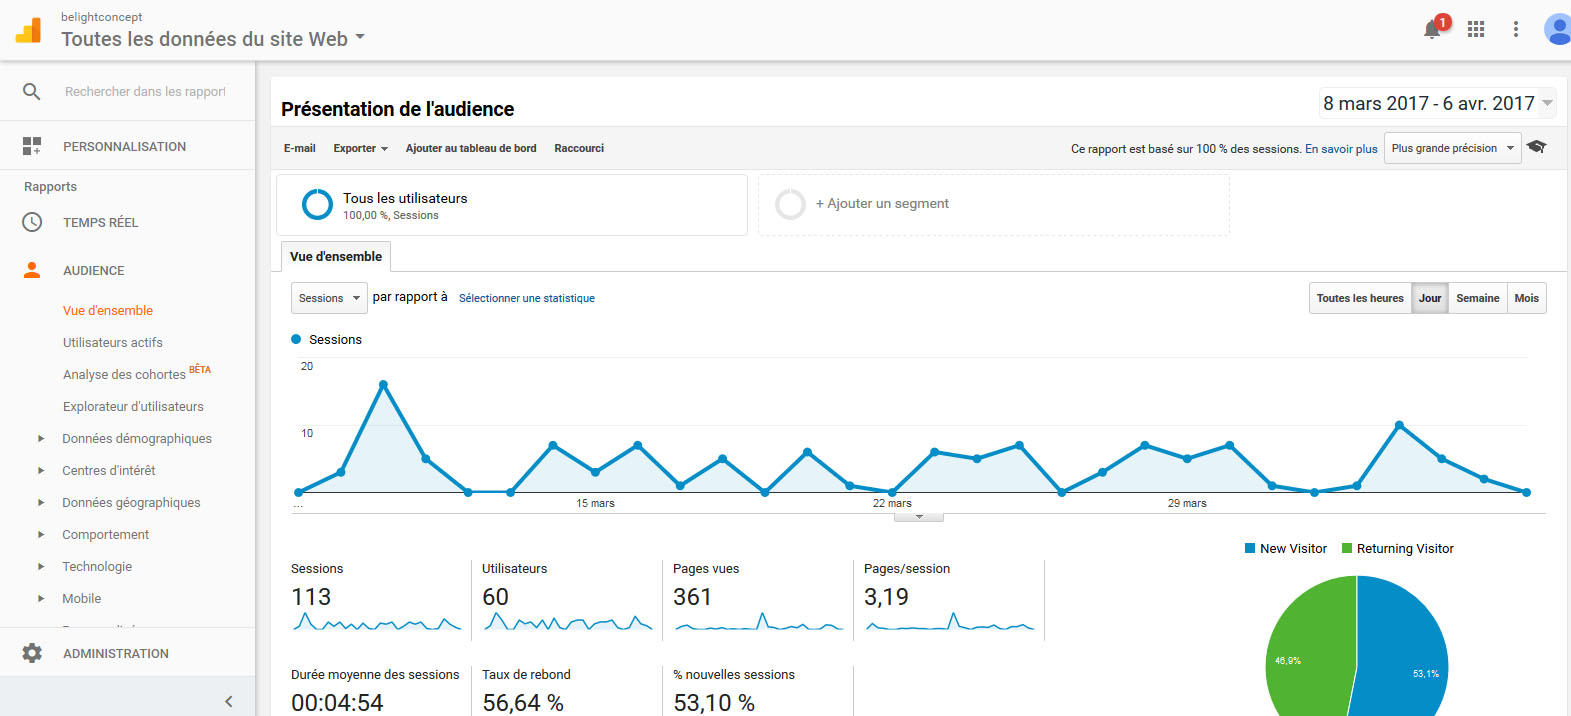Open Utilisateurs actifs report
This screenshot has width=1571, height=716.
113,342
